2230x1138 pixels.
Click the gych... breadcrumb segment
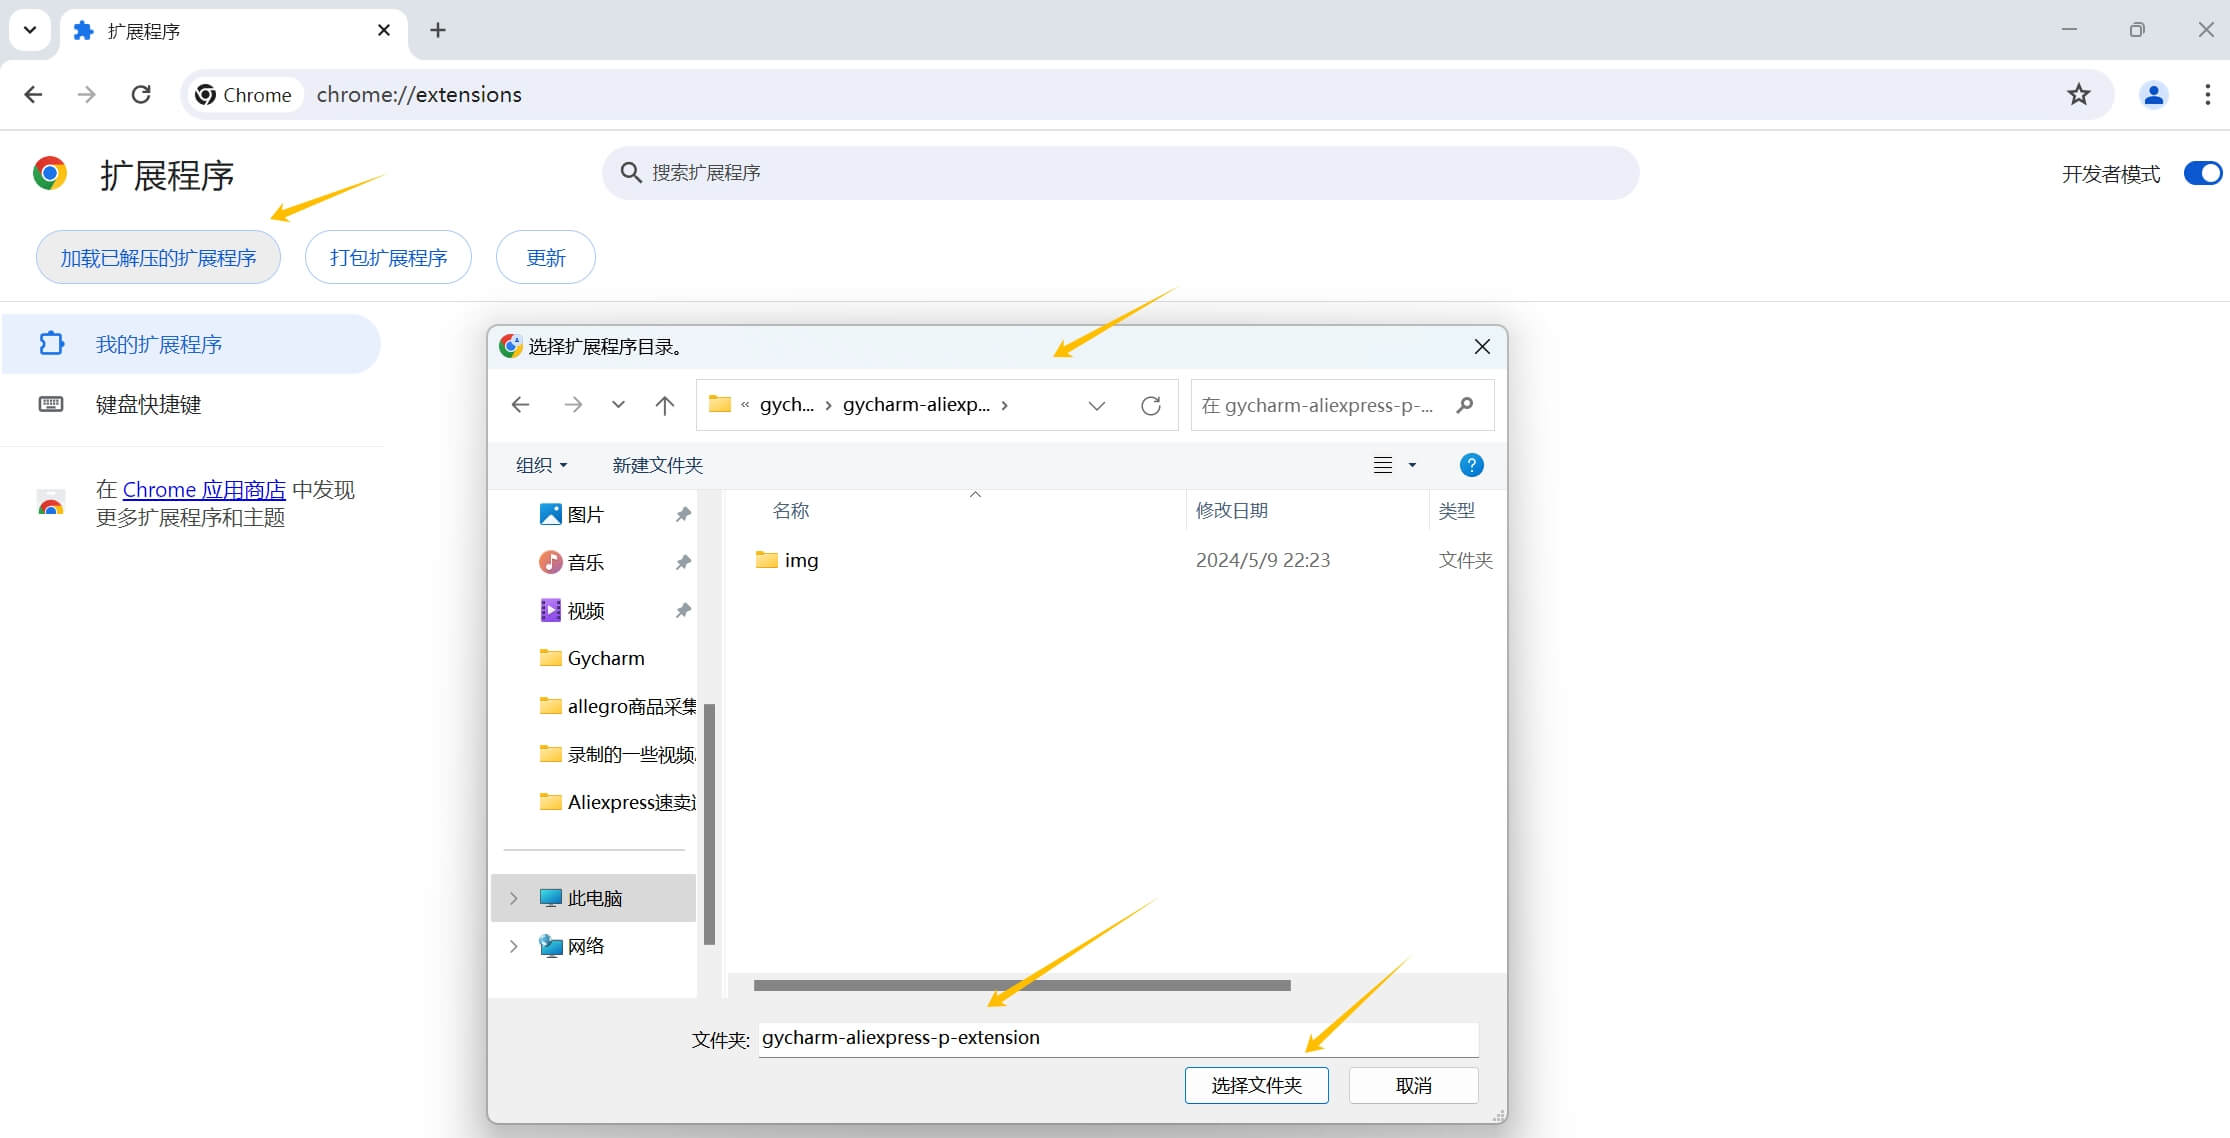[786, 404]
